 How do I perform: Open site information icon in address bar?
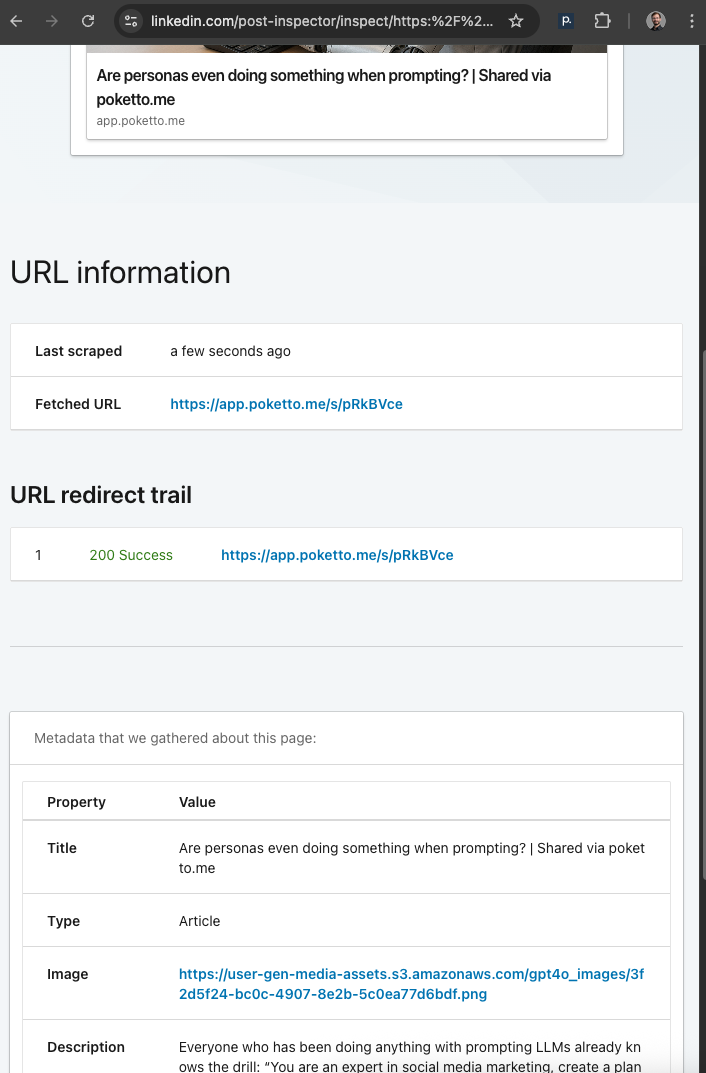coord(131,21)
